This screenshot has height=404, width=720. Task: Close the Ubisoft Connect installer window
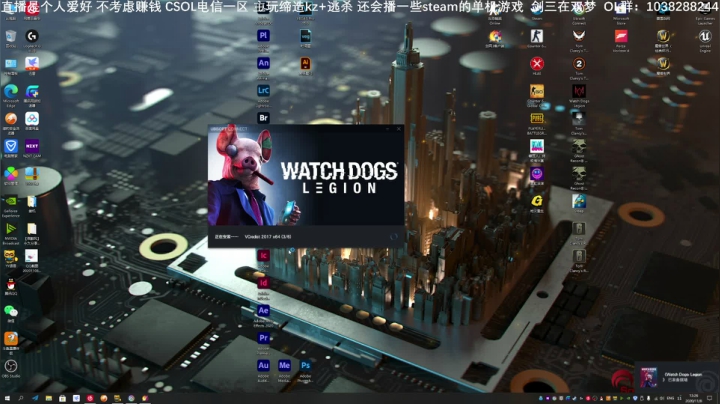pos(399,129)
